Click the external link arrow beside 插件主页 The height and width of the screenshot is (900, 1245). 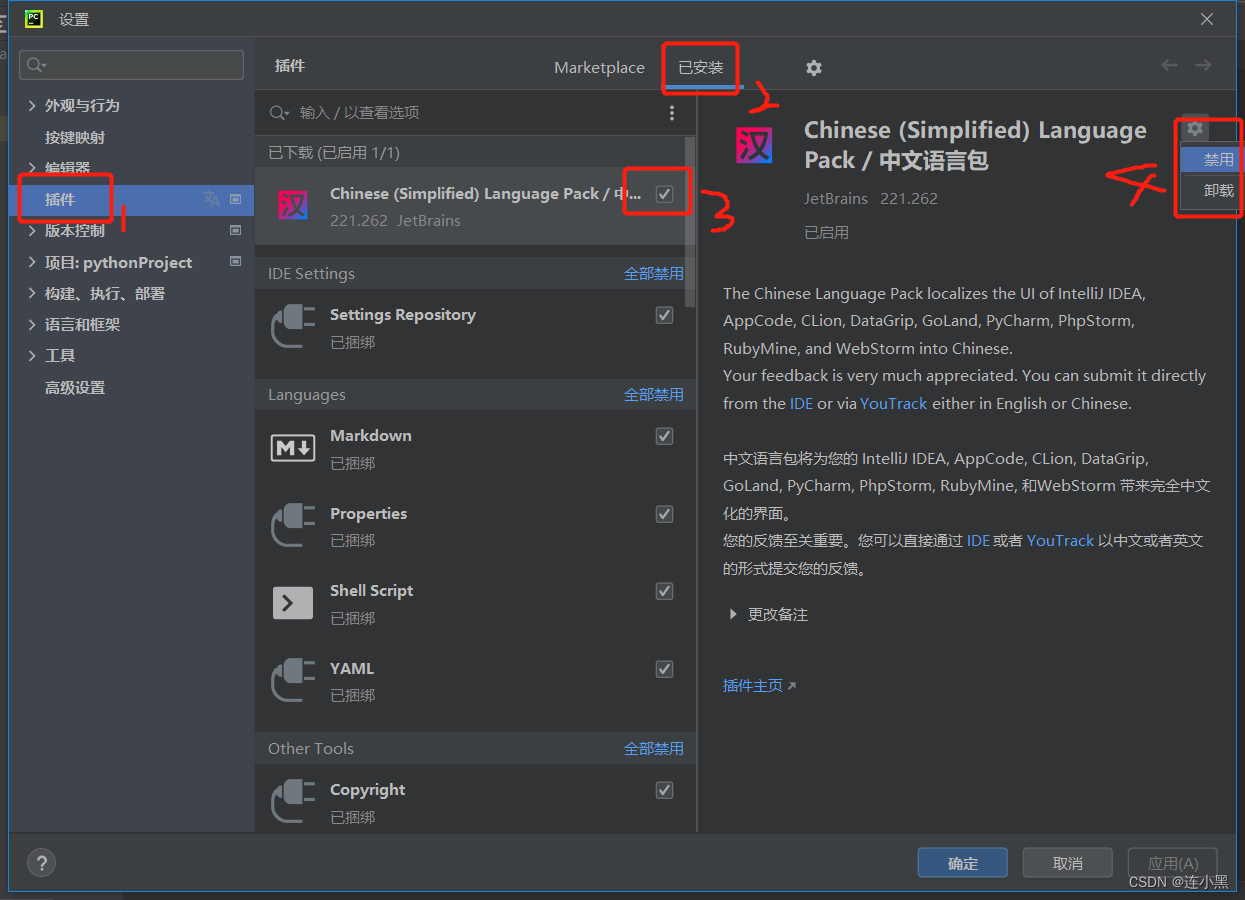pyautogui.click(x=792, y=686)
